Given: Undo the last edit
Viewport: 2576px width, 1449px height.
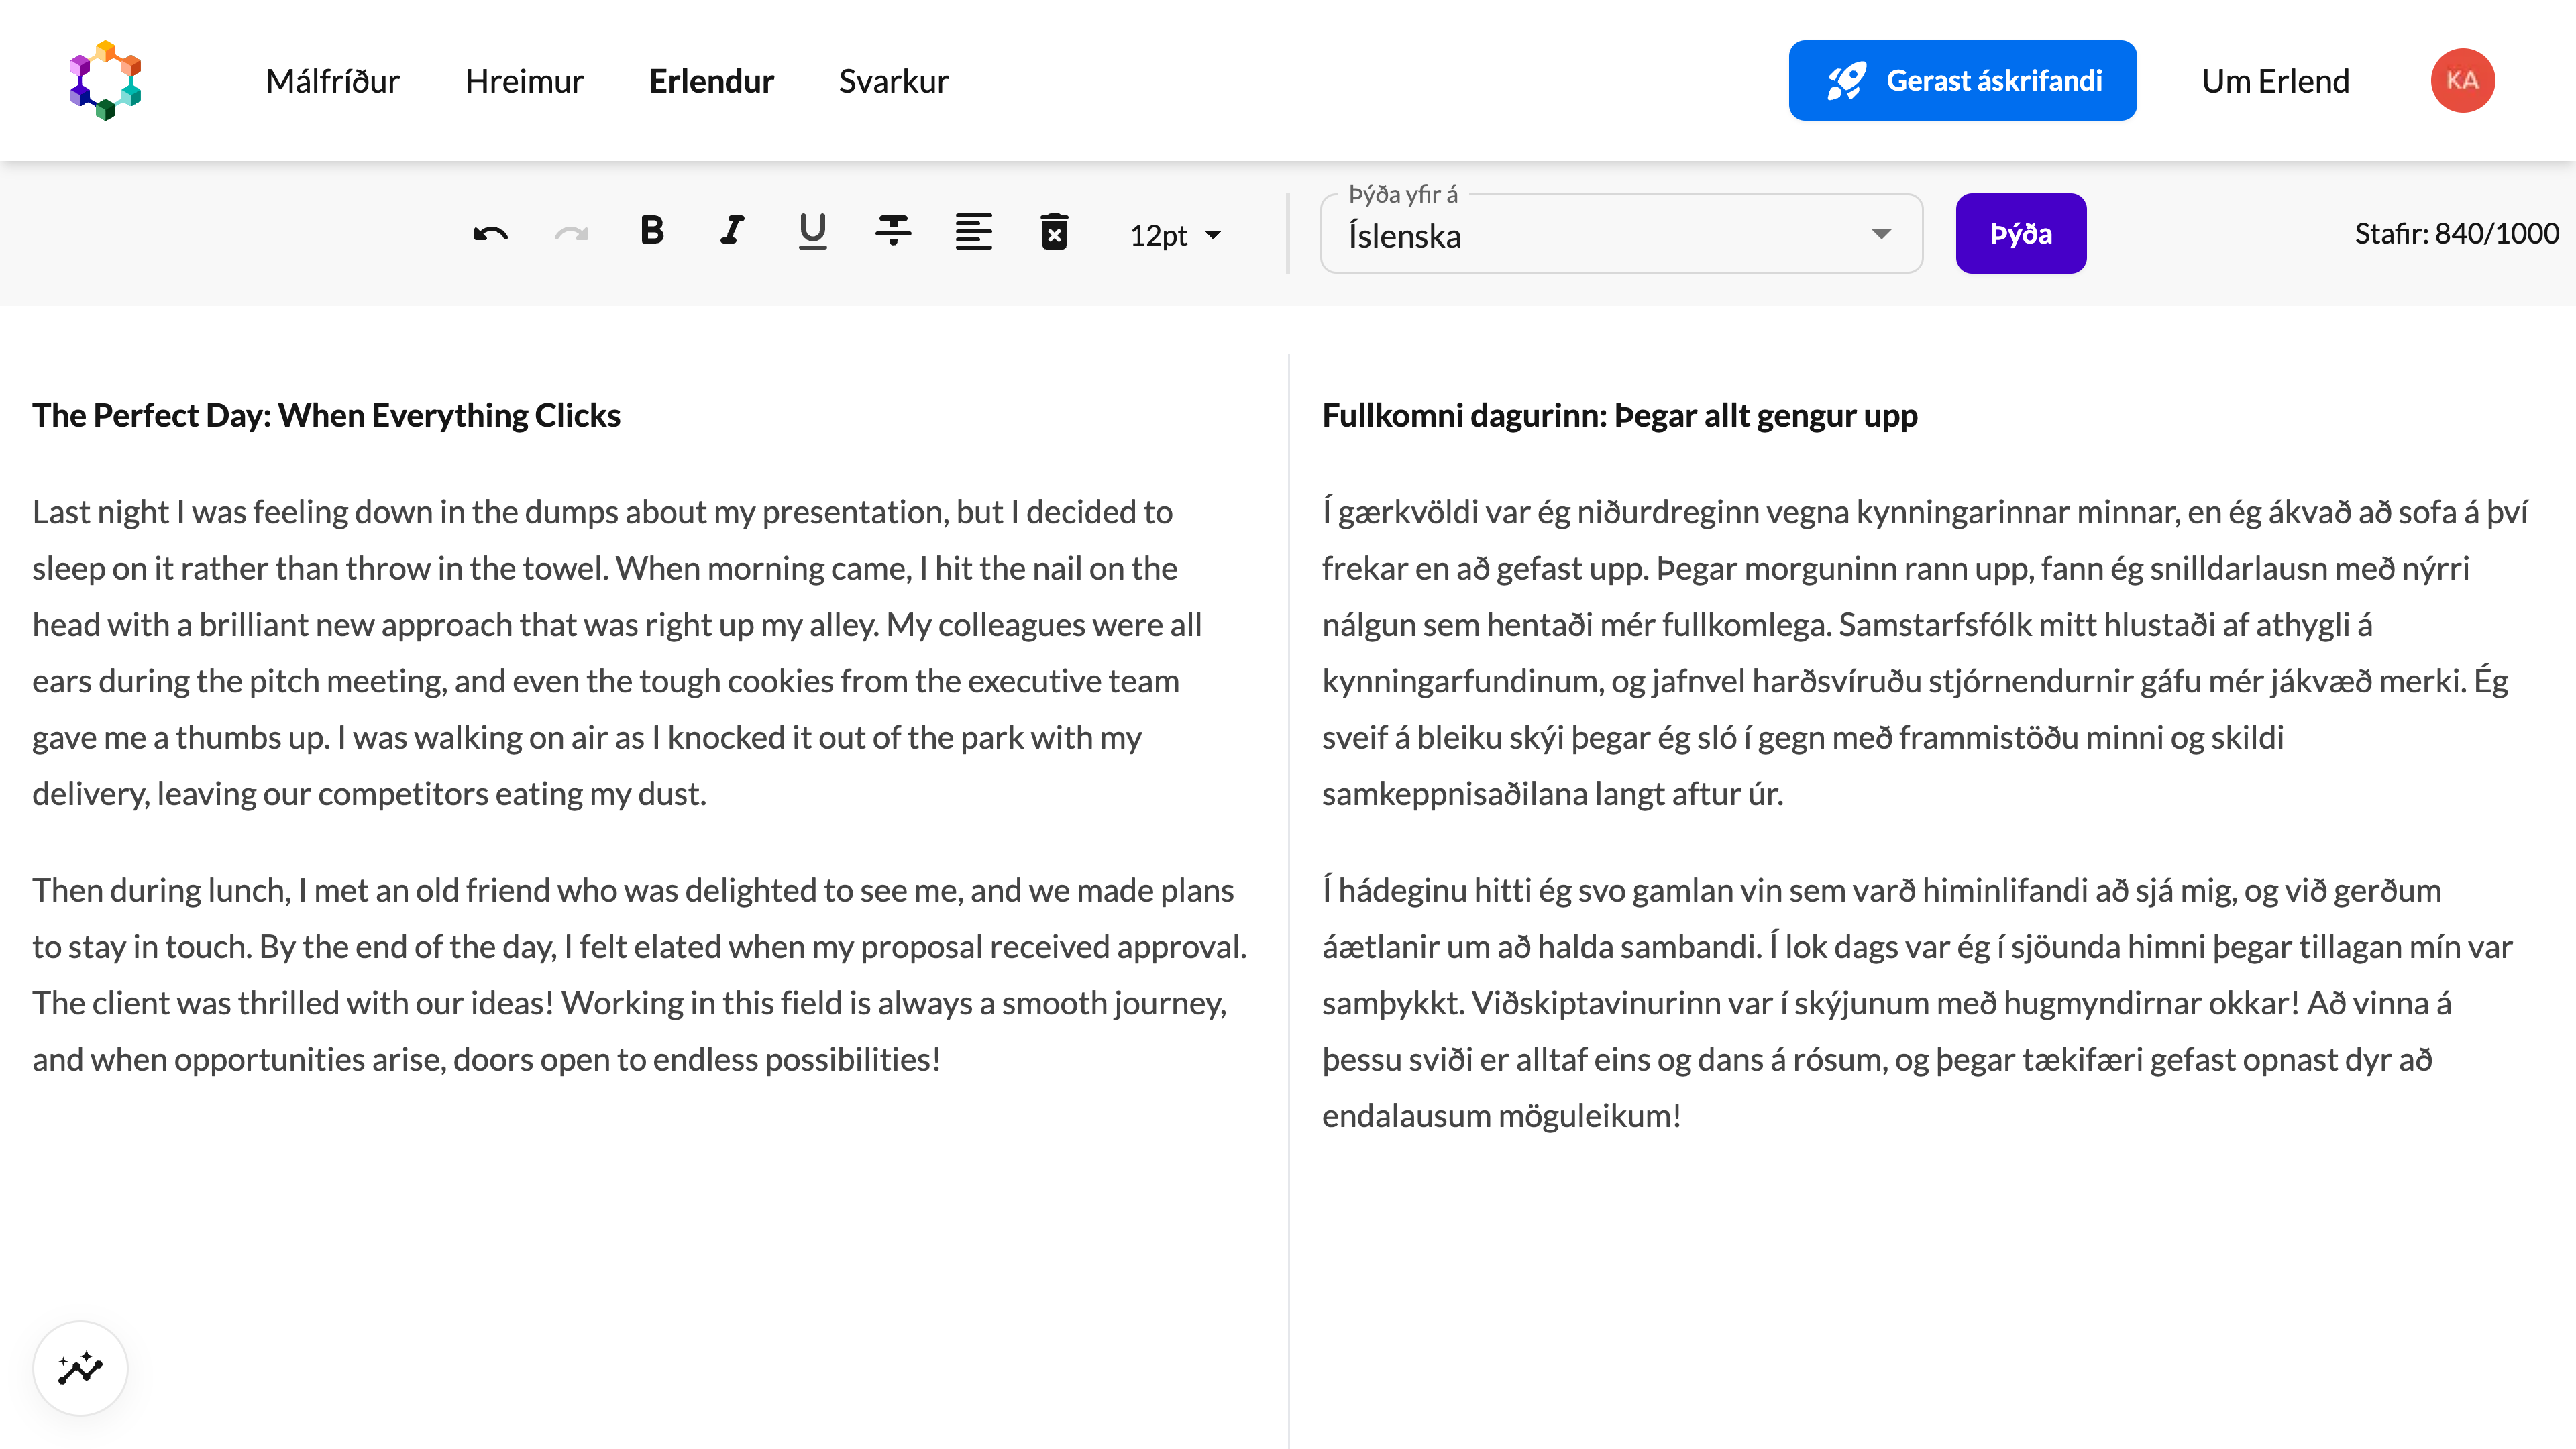Looking at the screenshot, I should pos(491,234).
